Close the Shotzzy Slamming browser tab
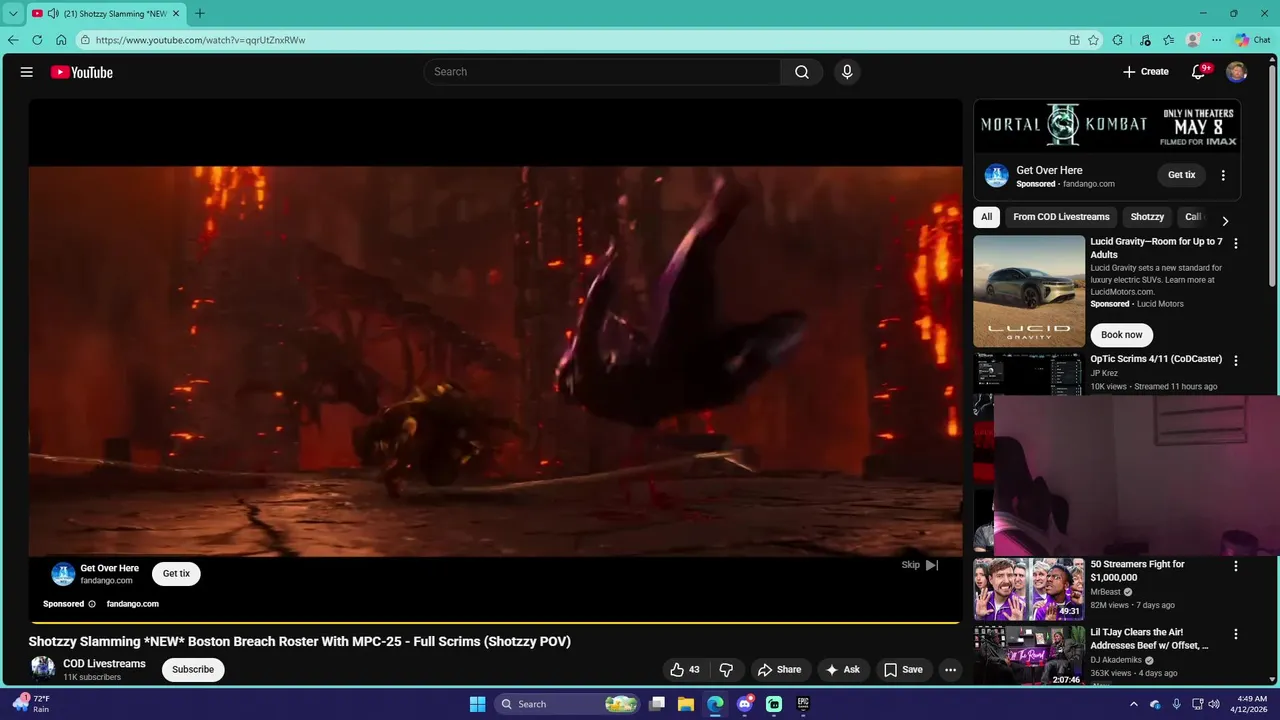Screen dimensions: 1280x720 point(176,14)
